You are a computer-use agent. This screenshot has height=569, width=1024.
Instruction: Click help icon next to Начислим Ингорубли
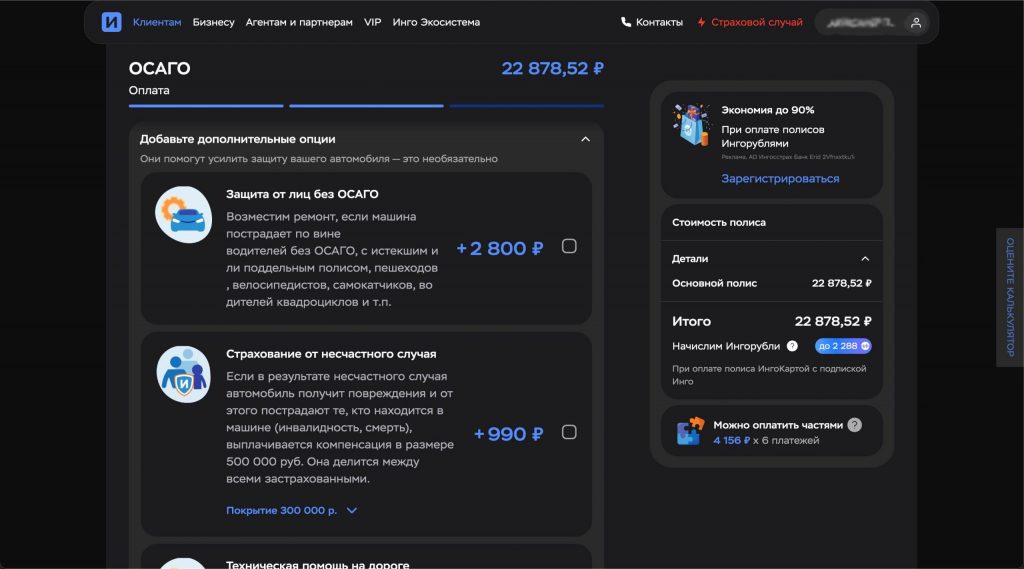tap(792, 346)
